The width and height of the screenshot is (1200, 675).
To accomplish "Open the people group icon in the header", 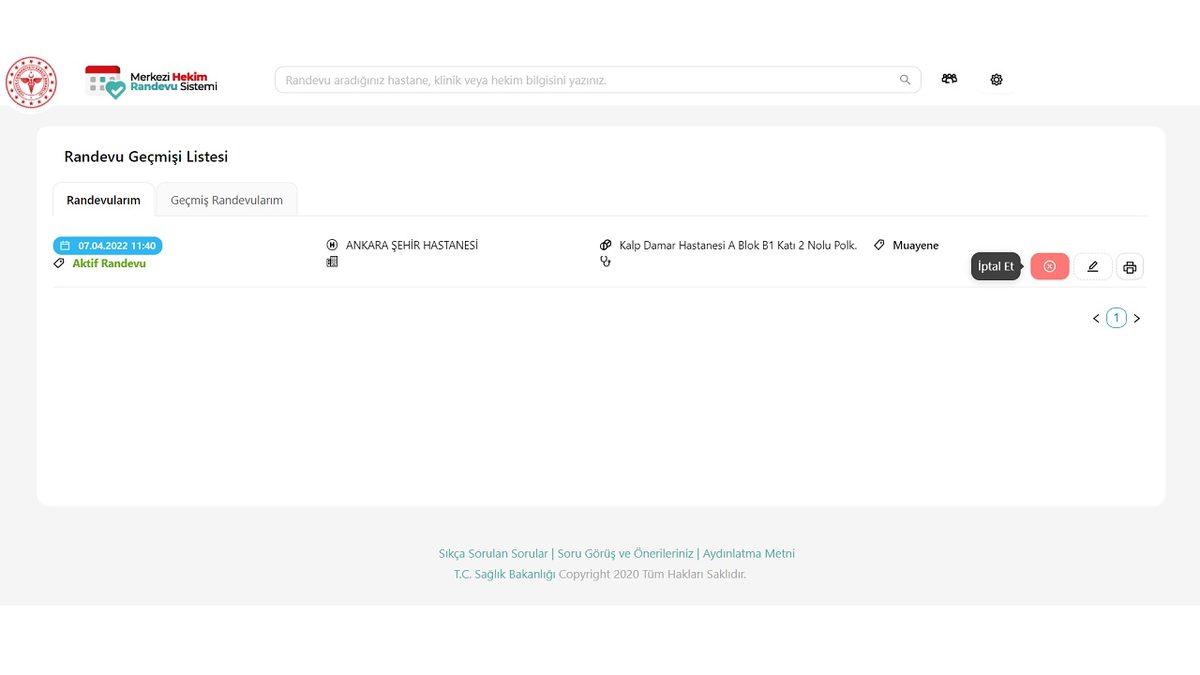I will 949,79.
